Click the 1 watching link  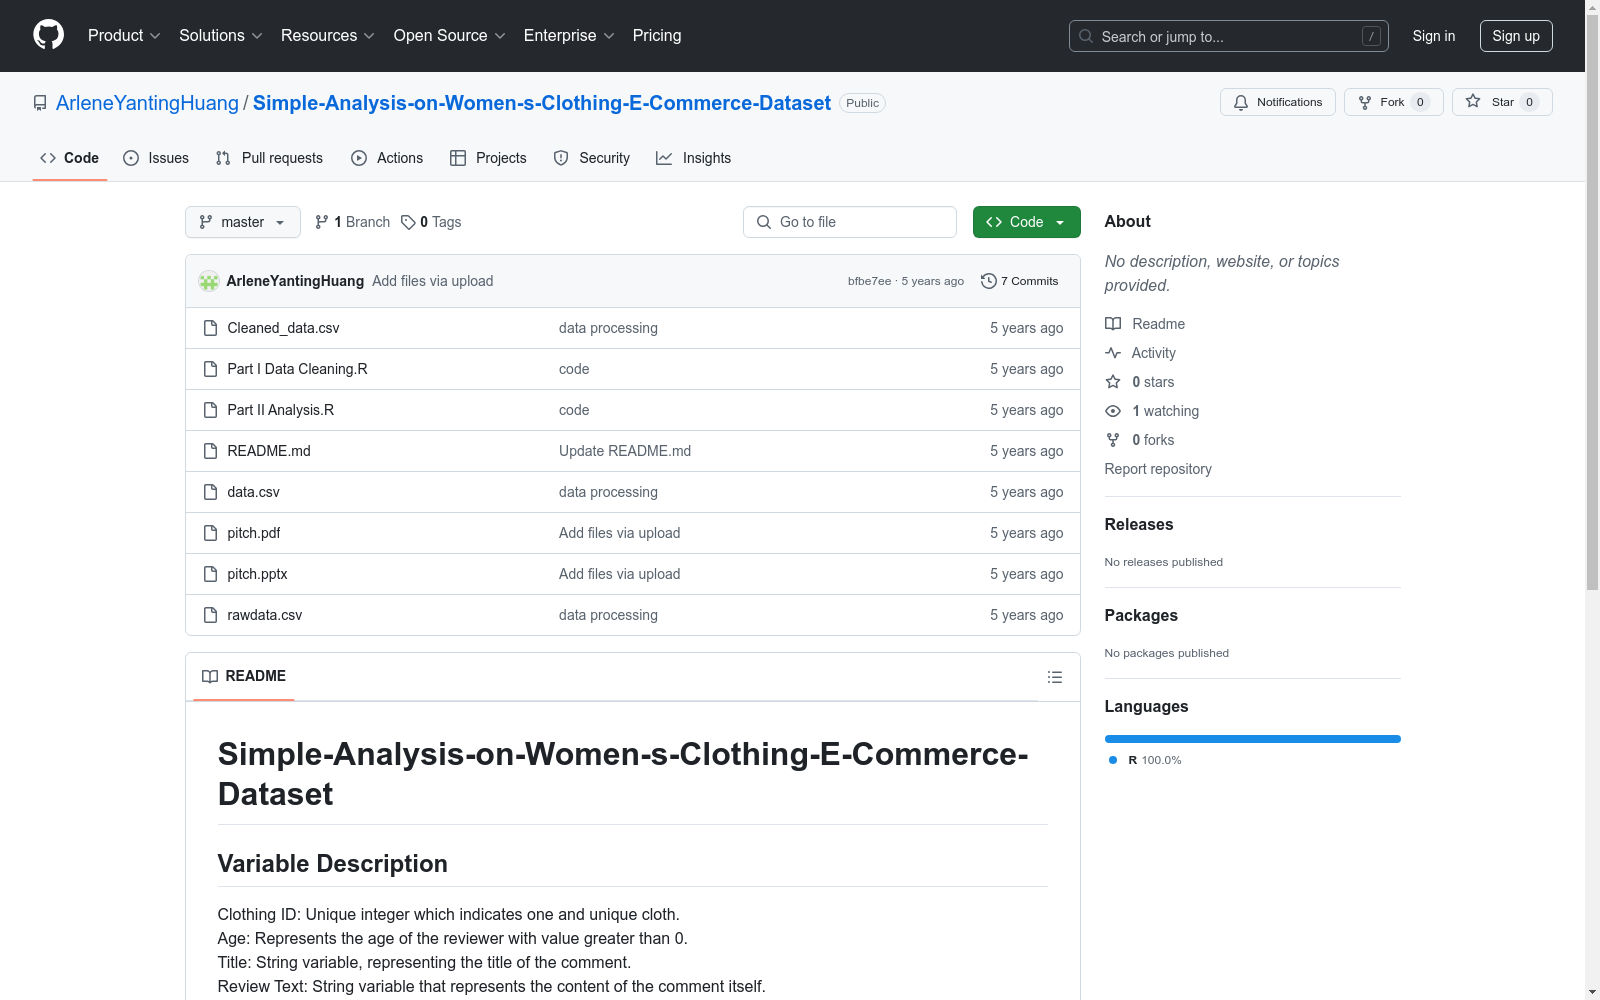(1152, 411)
